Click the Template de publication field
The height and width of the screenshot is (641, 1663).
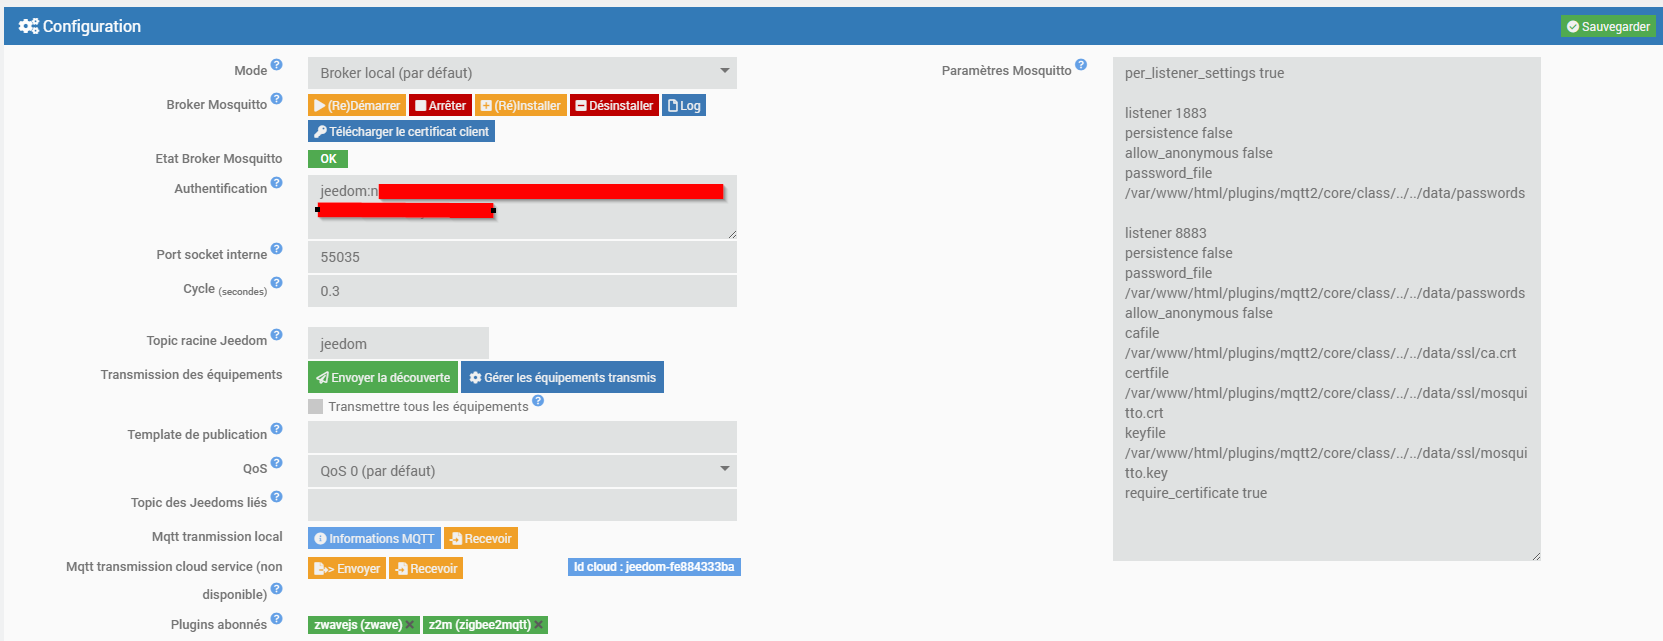[x=522, y=437]
